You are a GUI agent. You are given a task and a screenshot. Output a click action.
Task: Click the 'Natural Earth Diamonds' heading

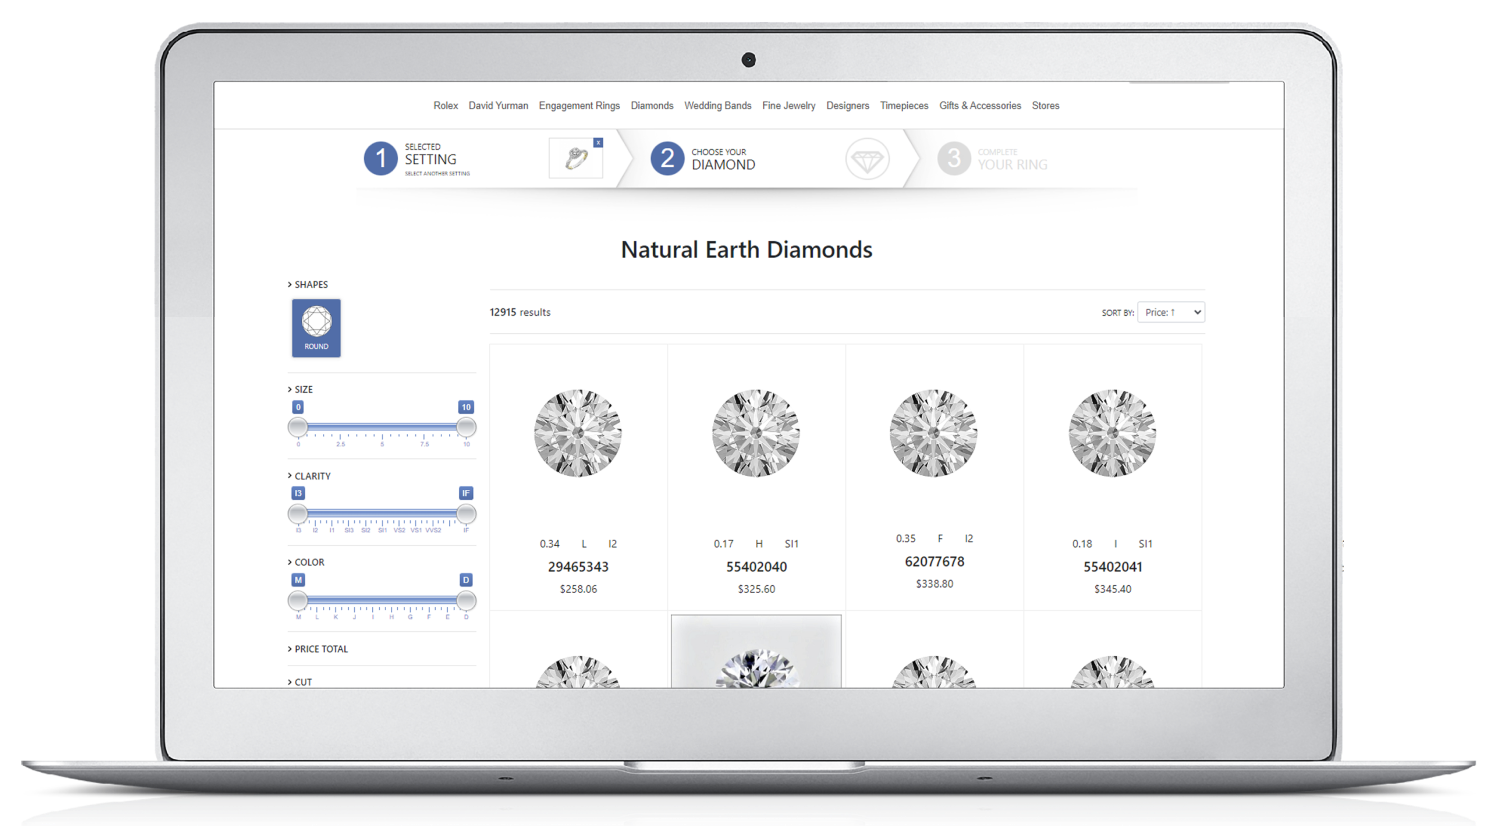[747, 250]
